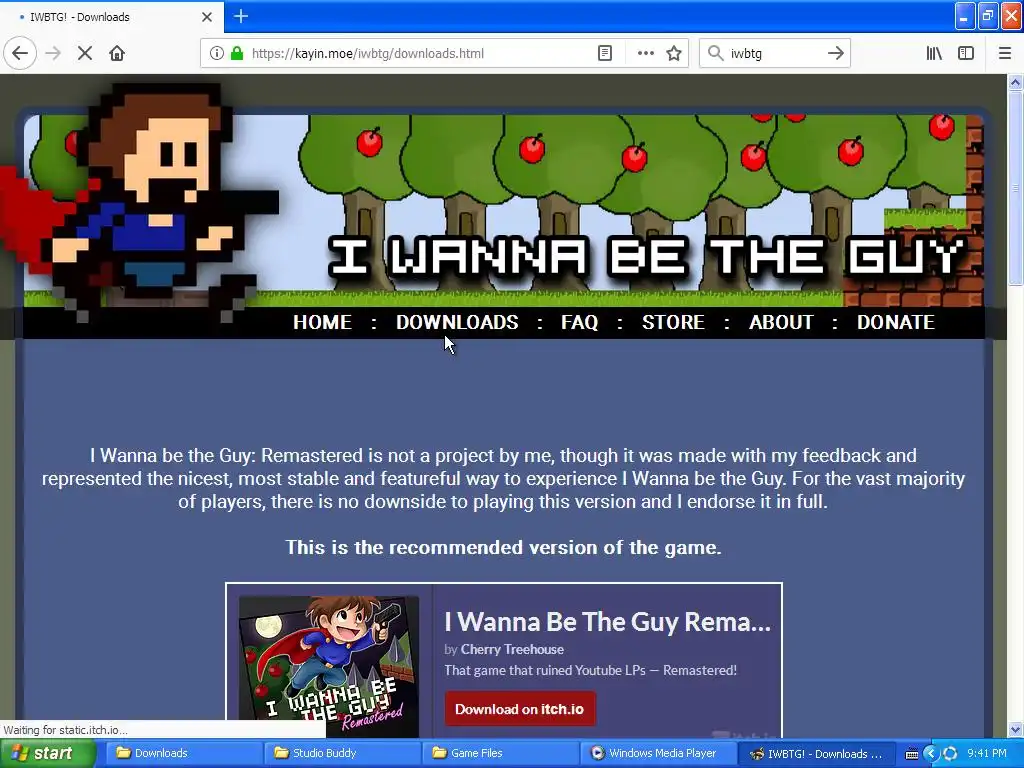Restore down the Firefox window
This screenshot has height=768, width=1024.
click(988, 16)
